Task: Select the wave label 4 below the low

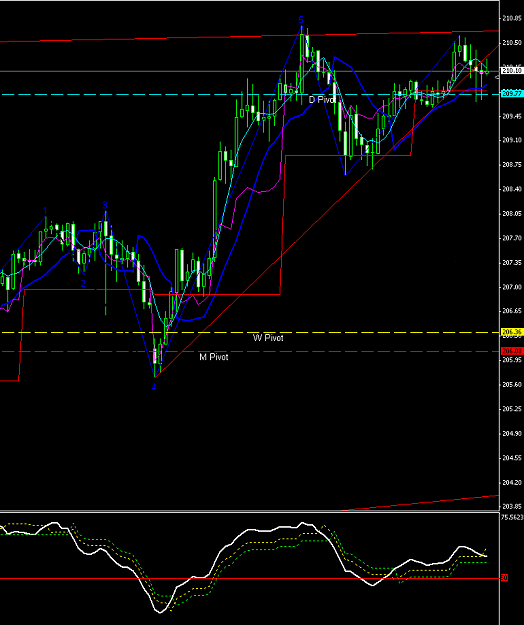Action: tap(154, 387)
